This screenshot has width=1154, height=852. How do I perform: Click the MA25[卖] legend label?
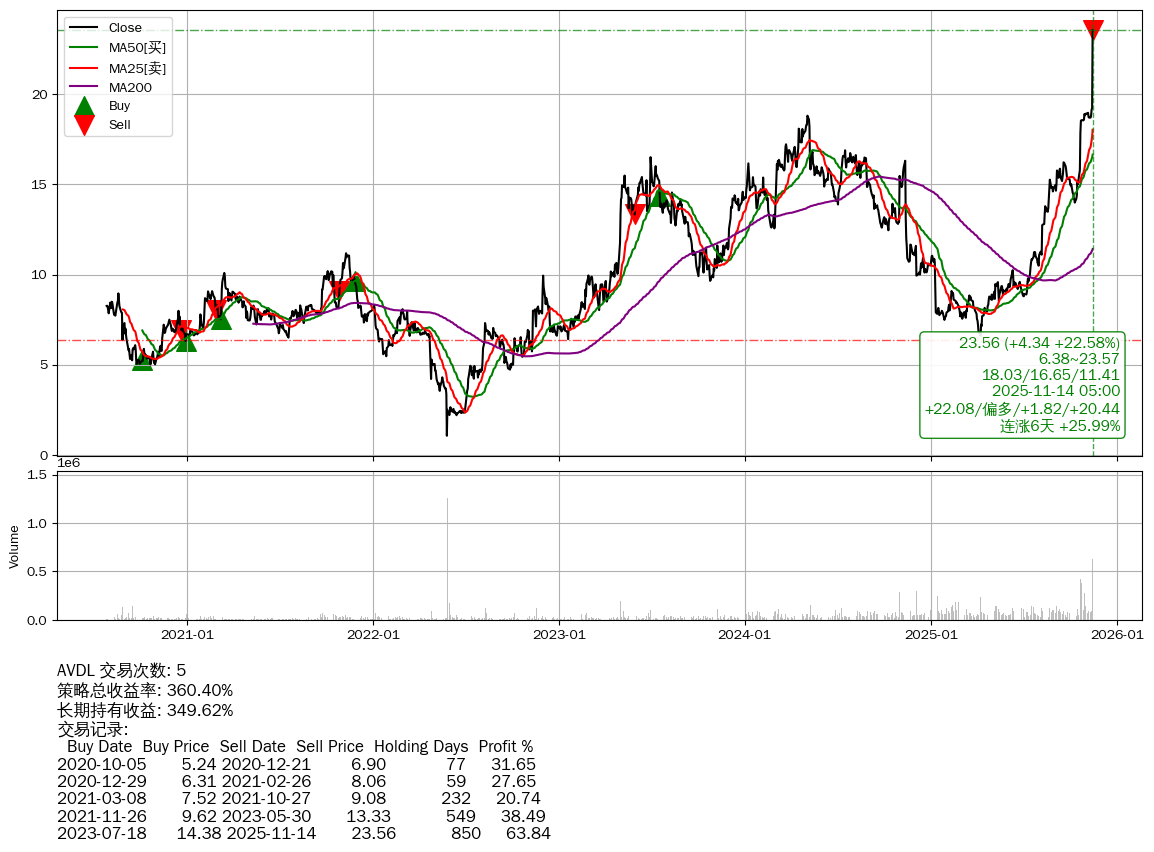tap(137, 67)
